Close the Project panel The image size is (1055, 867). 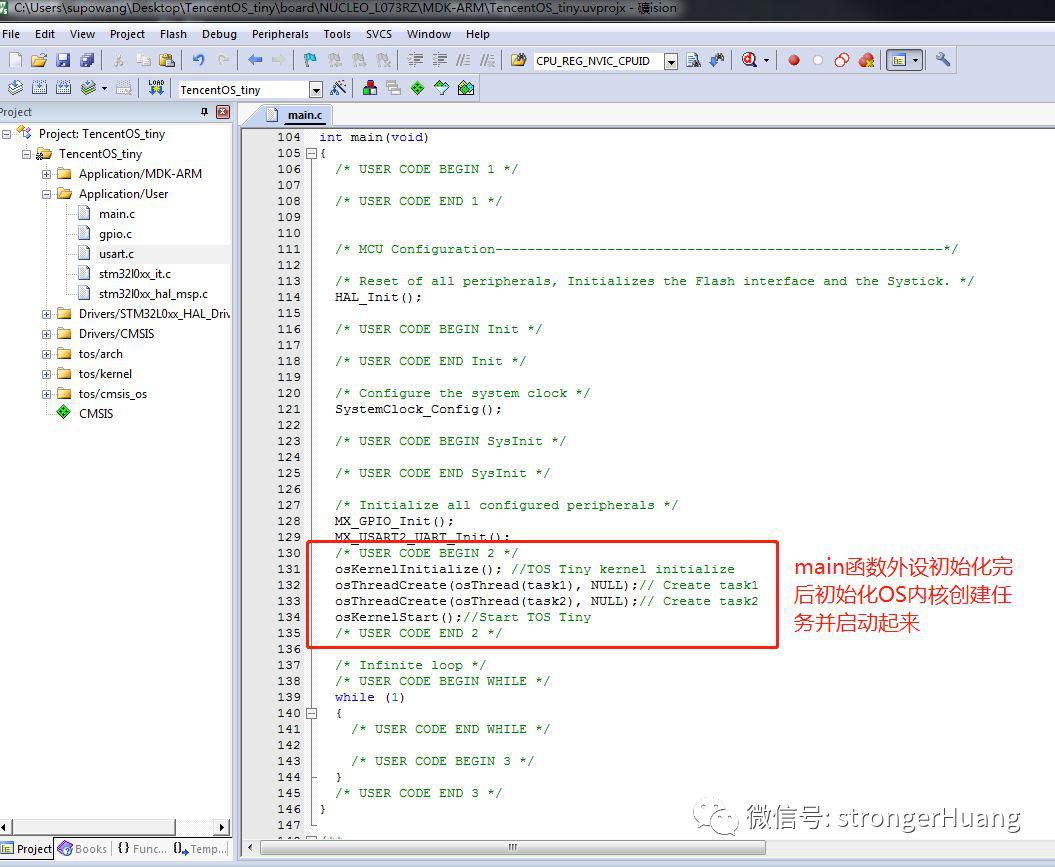pyautogui.click(x=223, y=112)
